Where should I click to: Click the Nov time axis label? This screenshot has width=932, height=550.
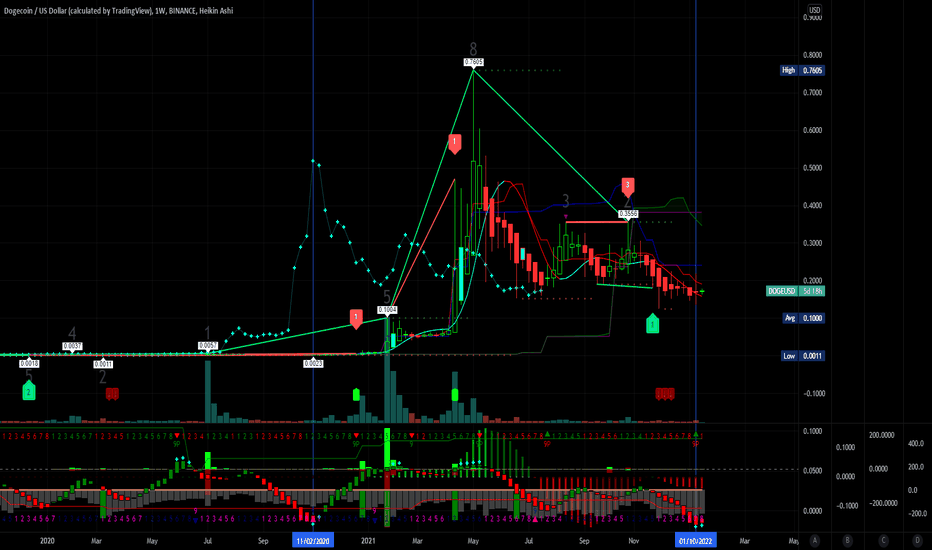634,540
